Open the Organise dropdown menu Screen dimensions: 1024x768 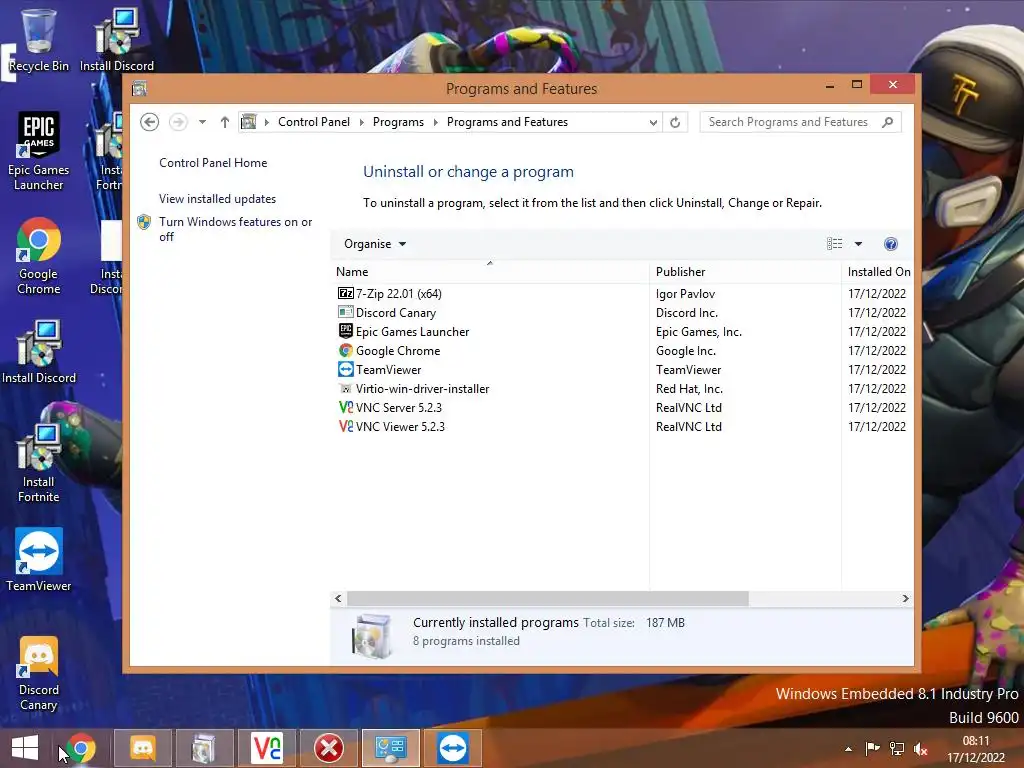[375, 244]
